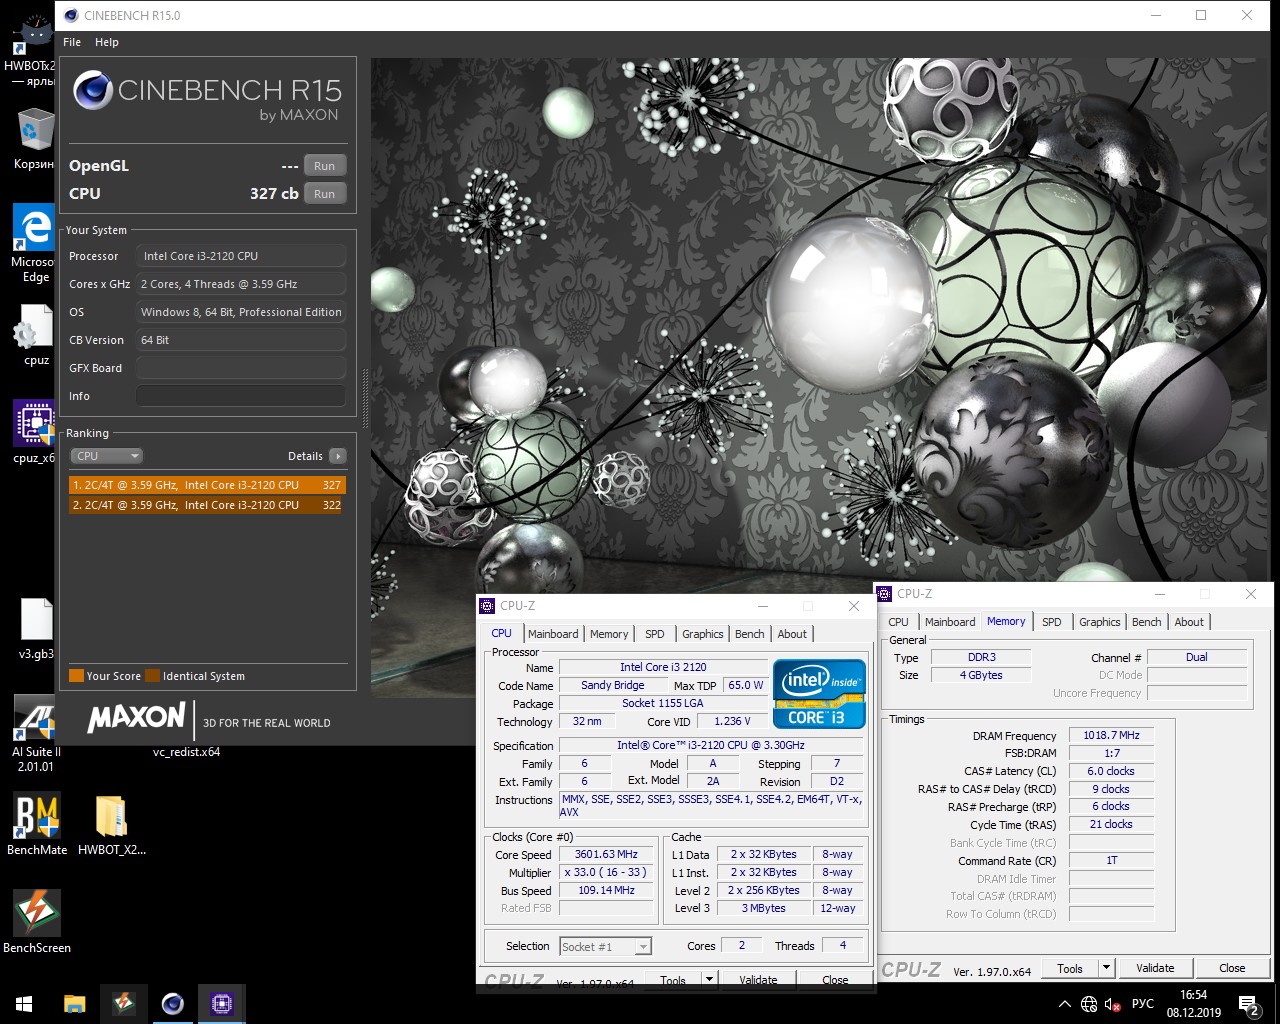Open network status tray icon
The height and width of the screenshot is (1024, 1280).
point(1089,1004)
